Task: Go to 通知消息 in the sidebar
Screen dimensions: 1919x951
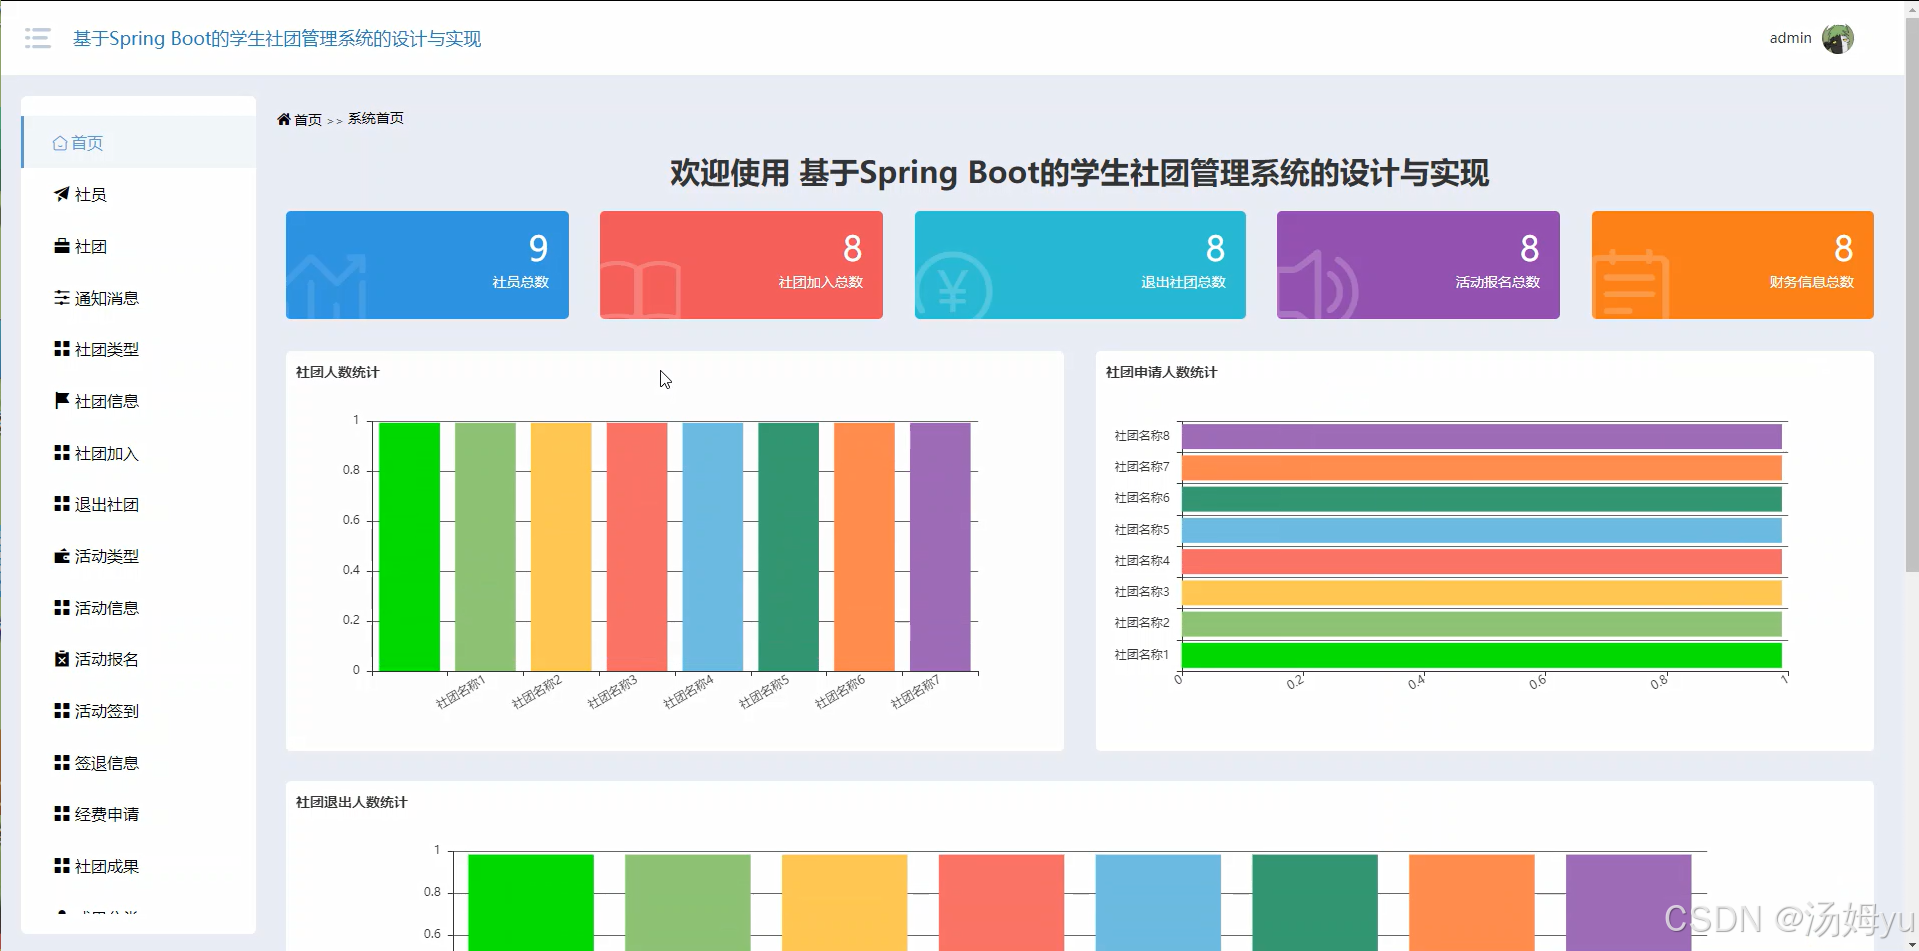Action: click(139, 298)
